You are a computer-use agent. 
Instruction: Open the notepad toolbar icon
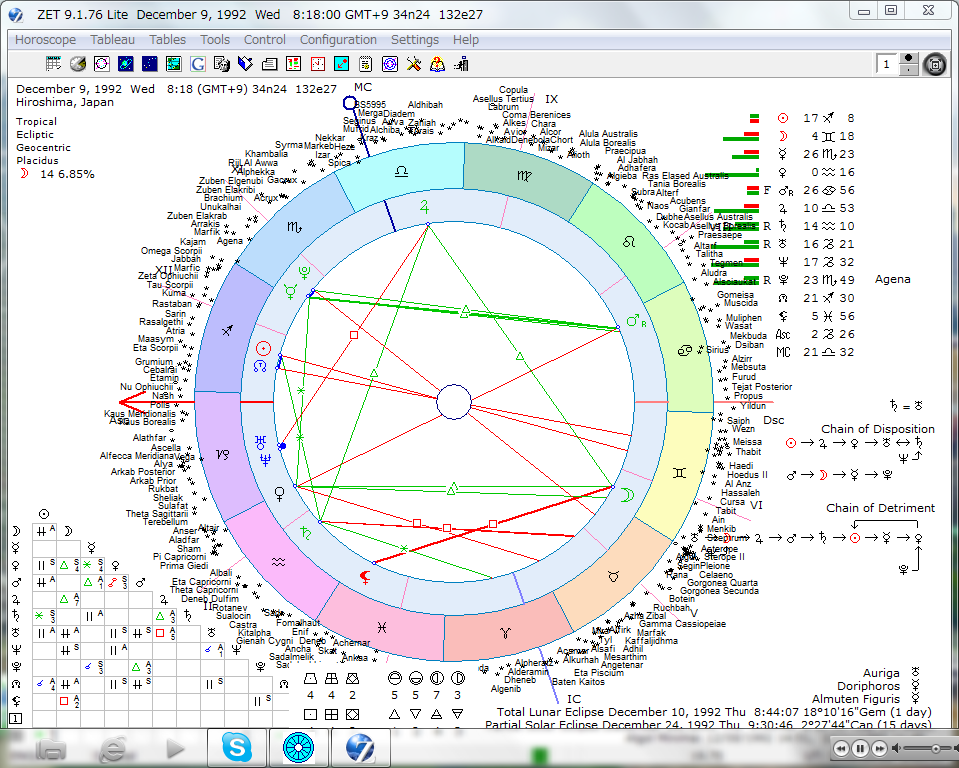[366, 64]
